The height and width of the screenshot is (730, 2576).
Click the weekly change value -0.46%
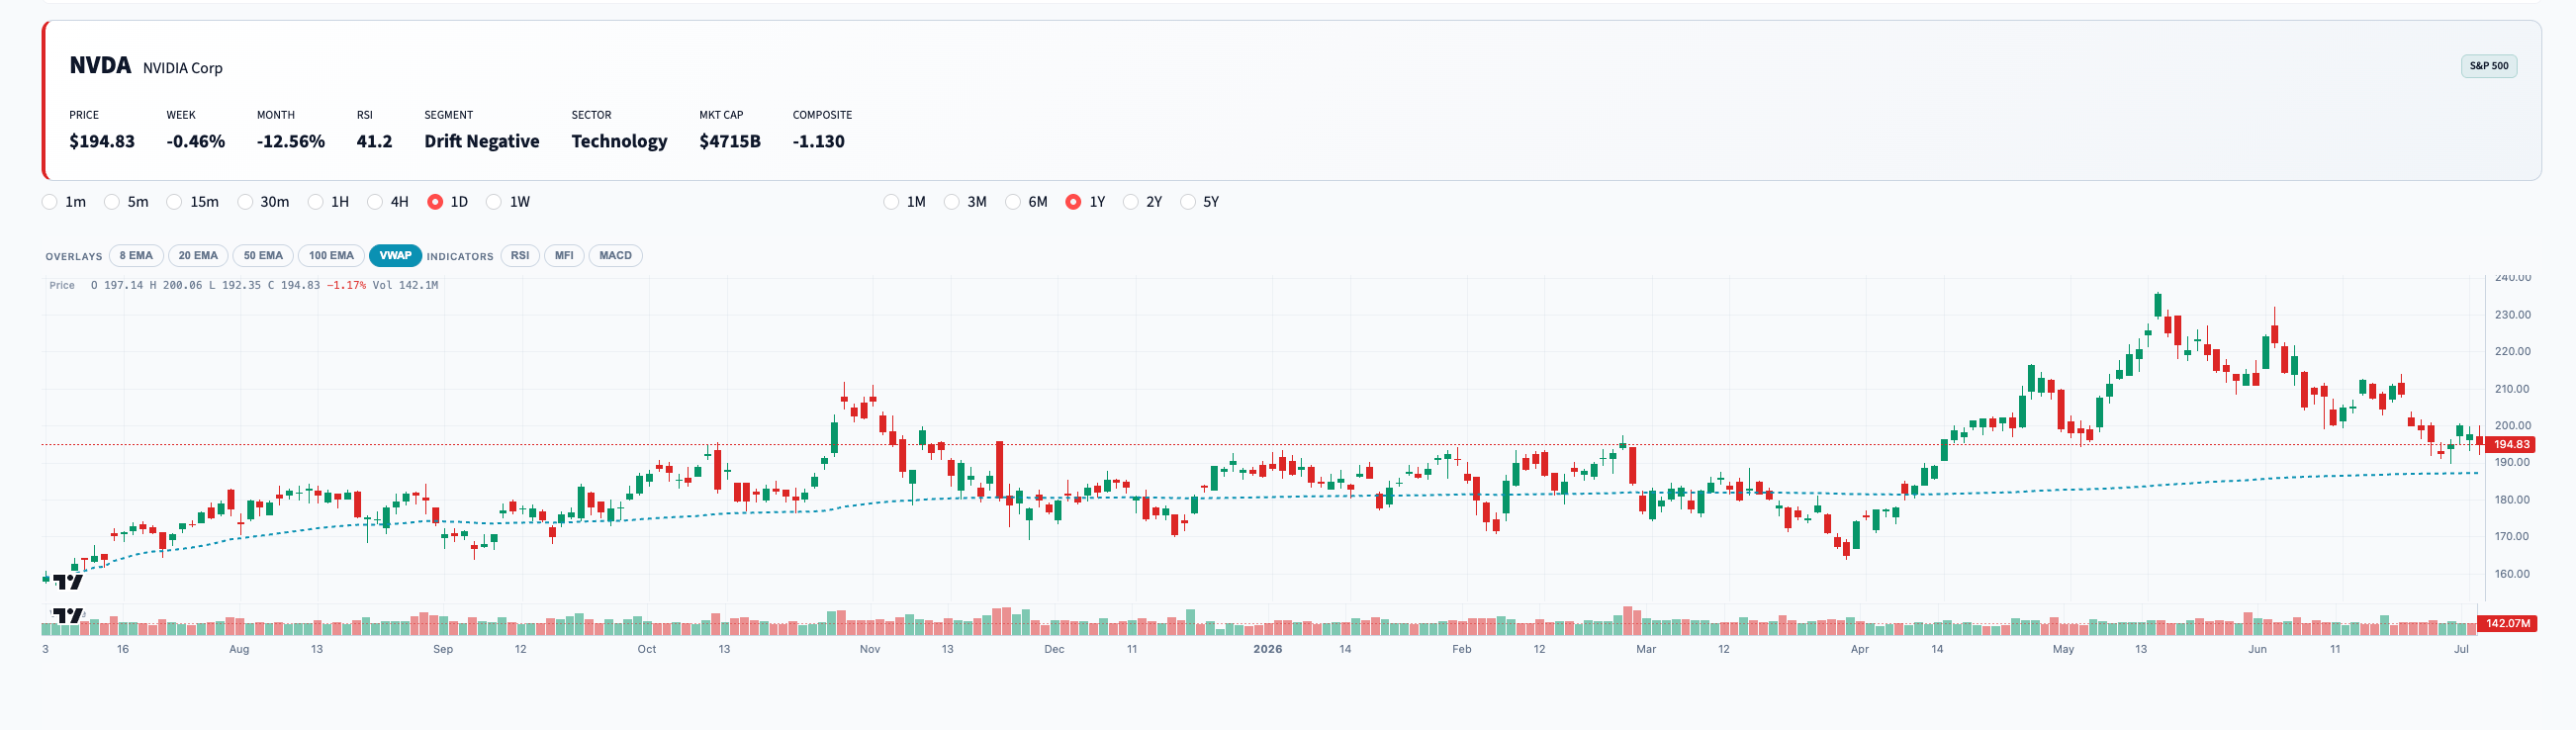(196, 142)
